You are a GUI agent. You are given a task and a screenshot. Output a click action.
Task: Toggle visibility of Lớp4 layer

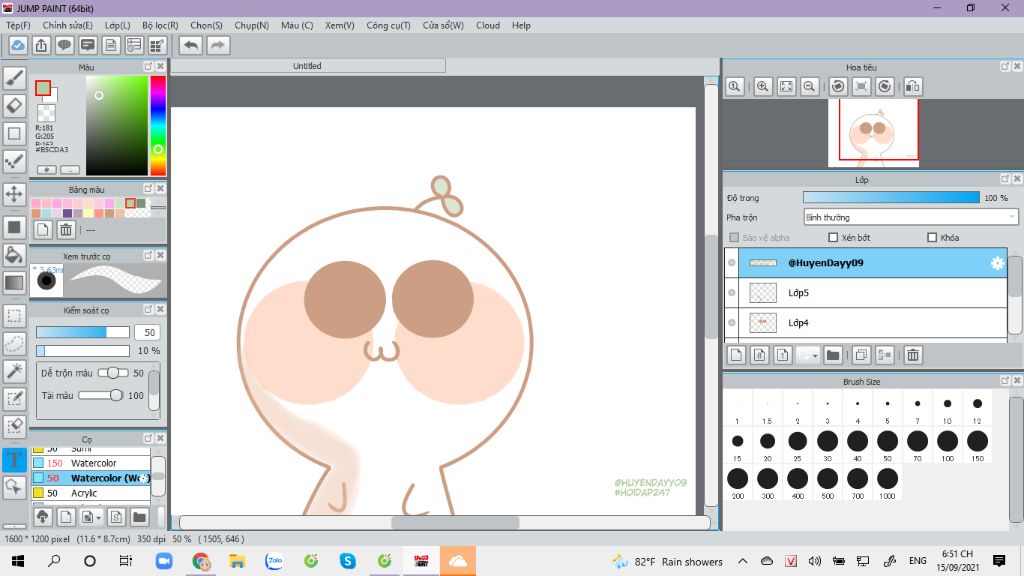(x=731, y=323)
